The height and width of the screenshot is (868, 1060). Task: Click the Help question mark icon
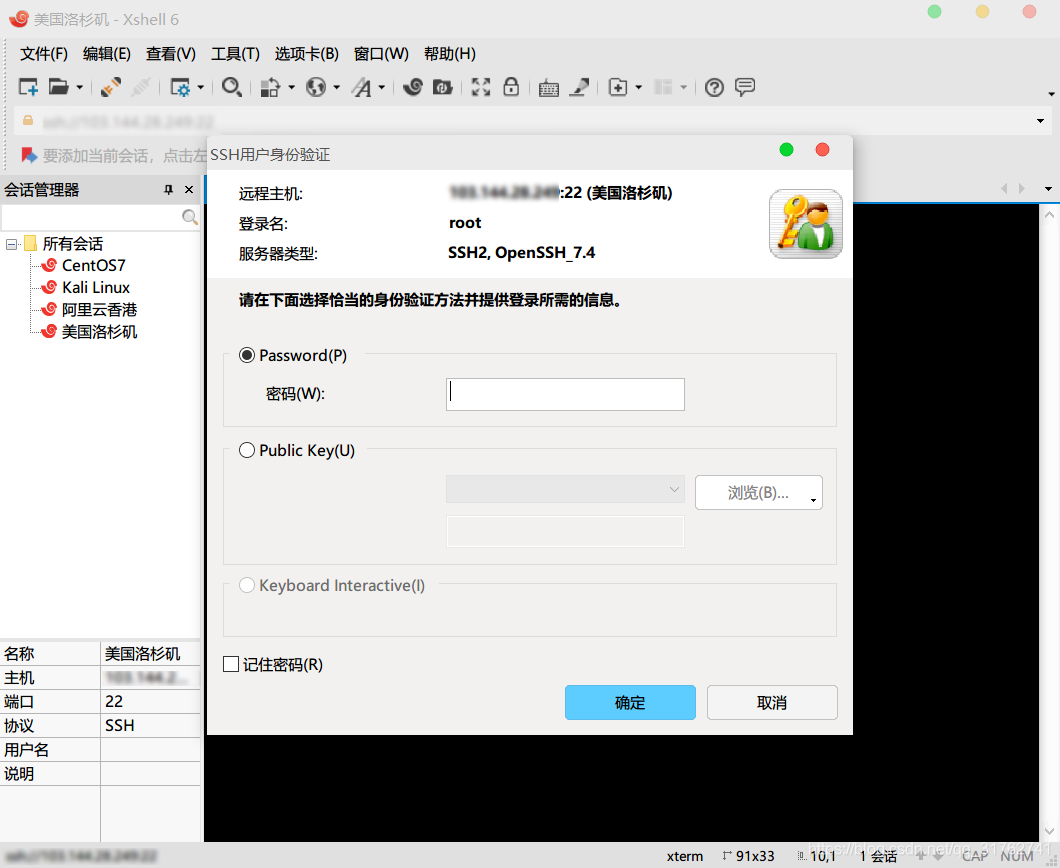[714, 87]
